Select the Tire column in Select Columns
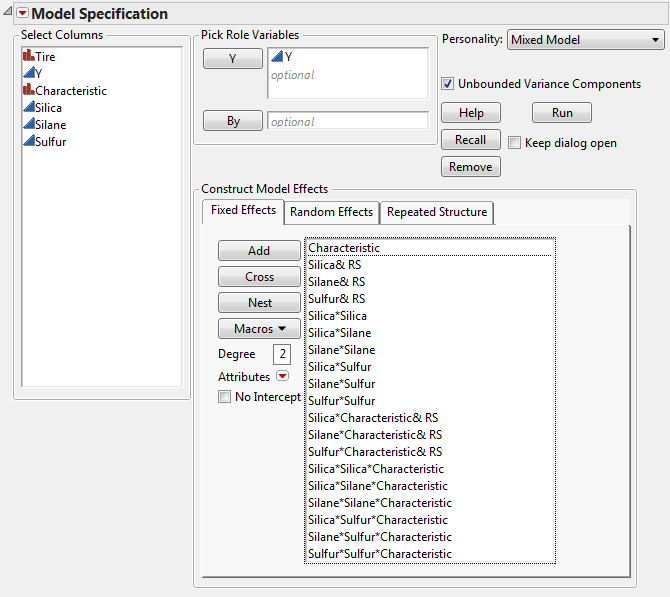Image resolution: width=670 pixels, height=597 pixels. tap(39, 56)
